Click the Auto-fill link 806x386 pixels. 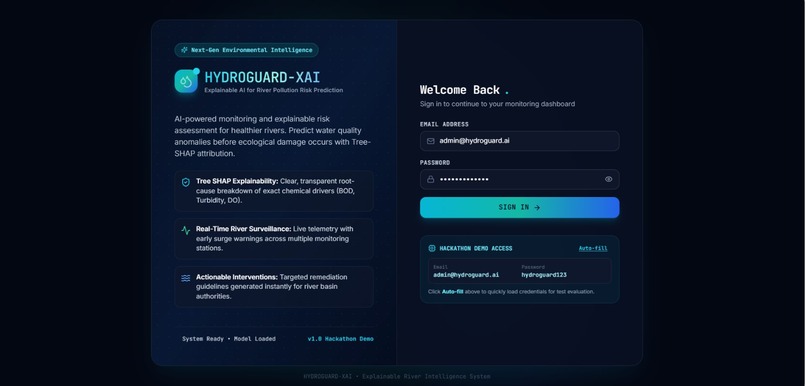[x=593, y=249]
